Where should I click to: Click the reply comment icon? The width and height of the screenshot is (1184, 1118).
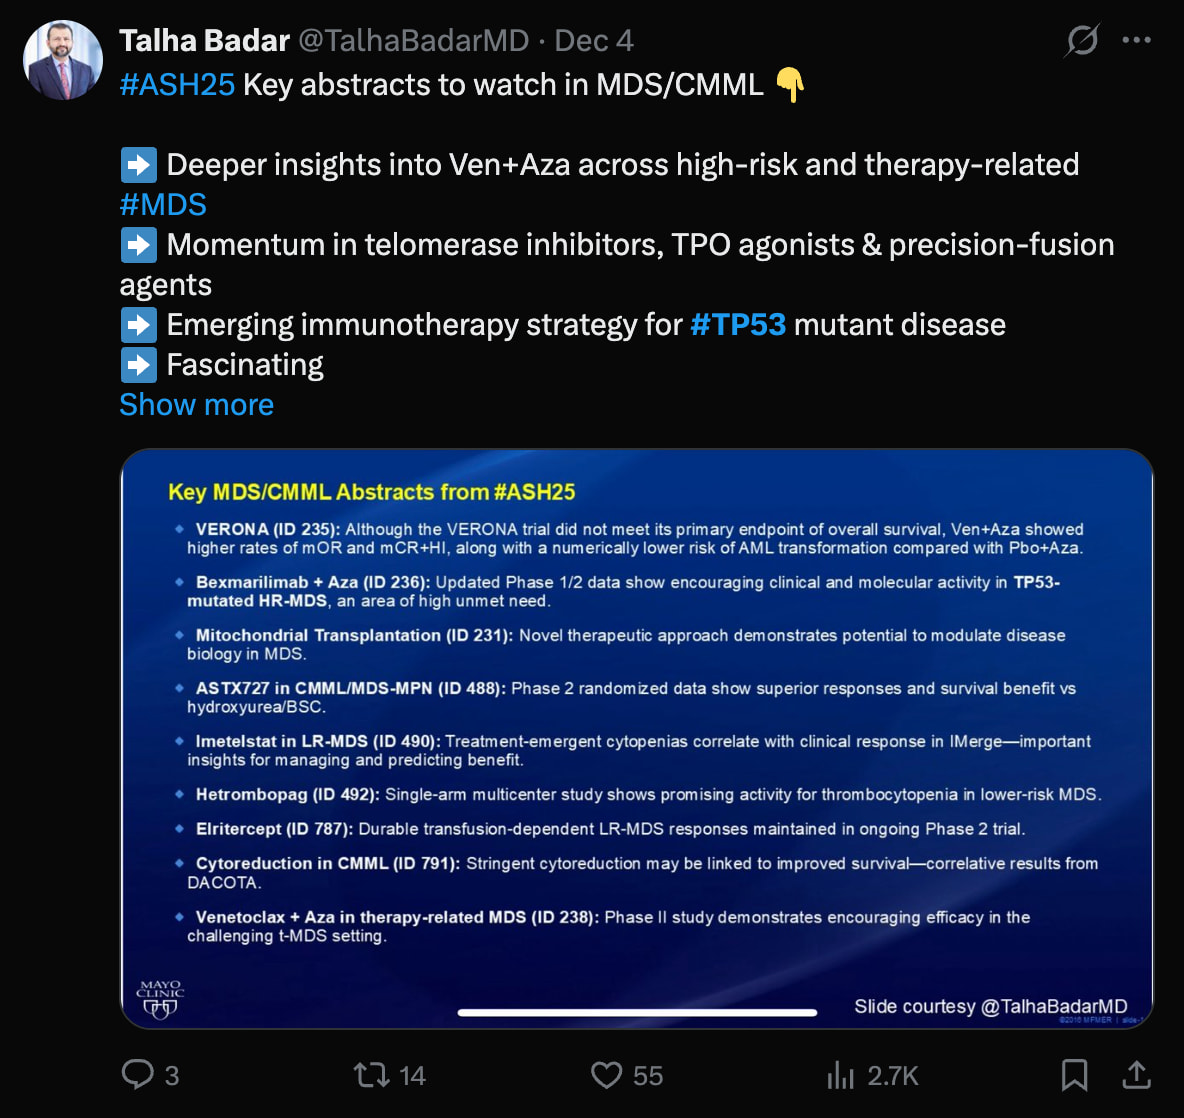[137, 1075]
